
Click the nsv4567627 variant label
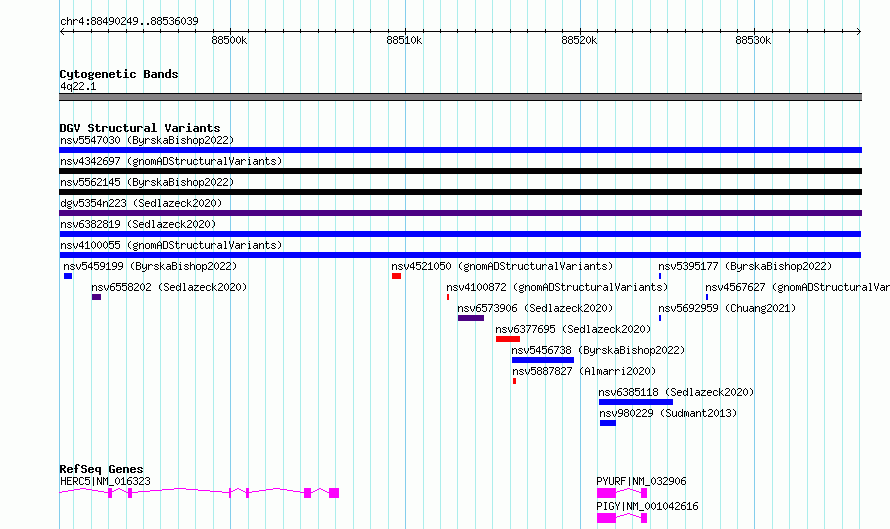[797, 287]
